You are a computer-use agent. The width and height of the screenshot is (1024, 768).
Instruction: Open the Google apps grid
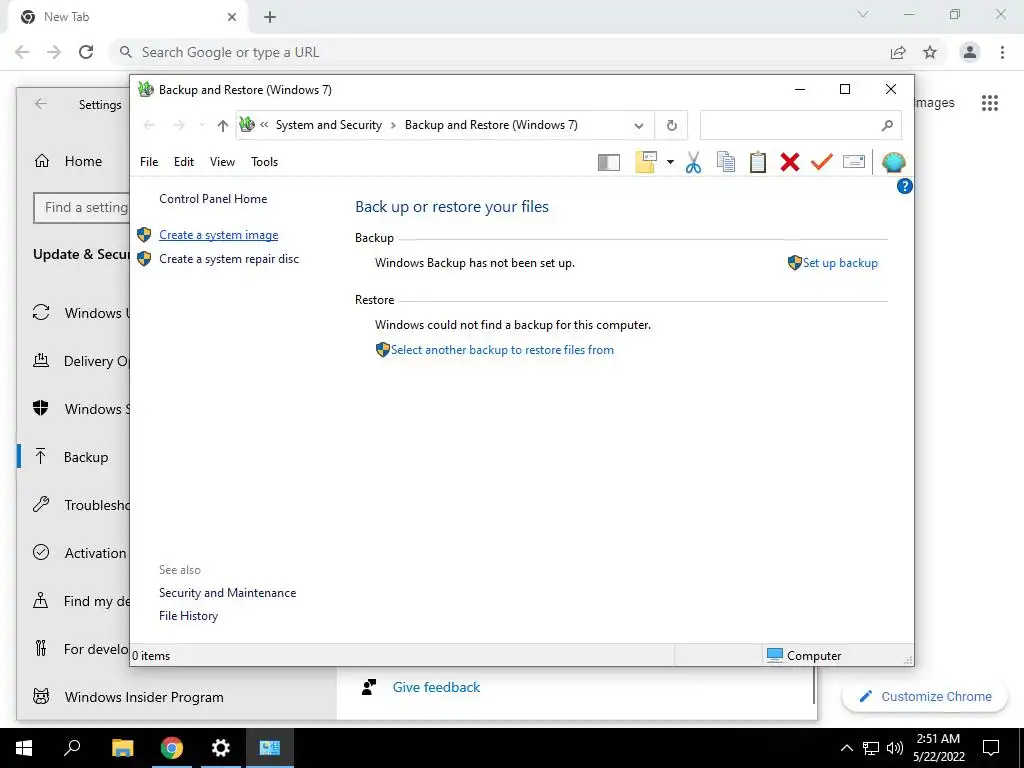click(x=989, y=103)
